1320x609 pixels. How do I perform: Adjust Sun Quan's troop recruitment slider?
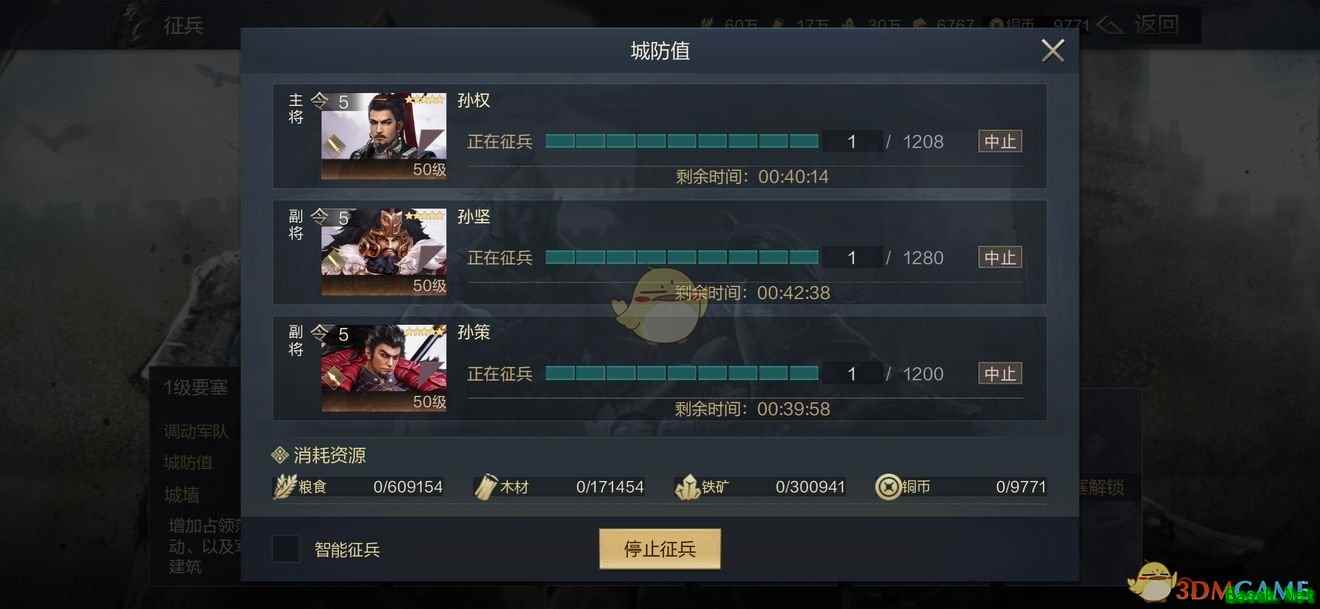pyautogui.click(x=682, y=142)
